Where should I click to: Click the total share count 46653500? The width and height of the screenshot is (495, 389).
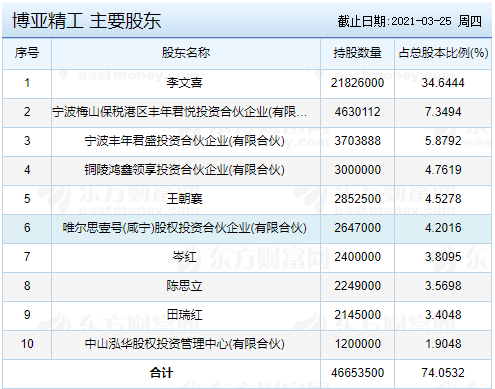click(x=357, y=373)
